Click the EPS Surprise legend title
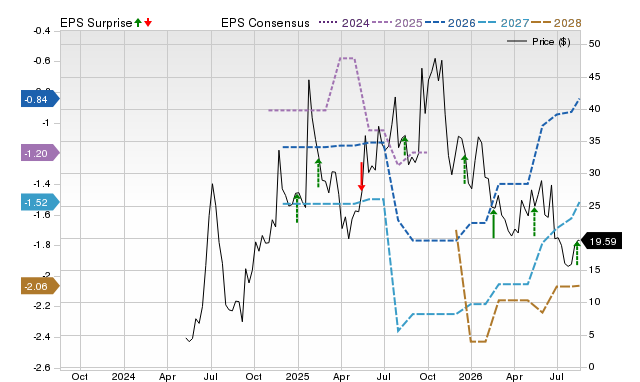The height and width of the screenshot is (382, 640). (x=96, y=23)
